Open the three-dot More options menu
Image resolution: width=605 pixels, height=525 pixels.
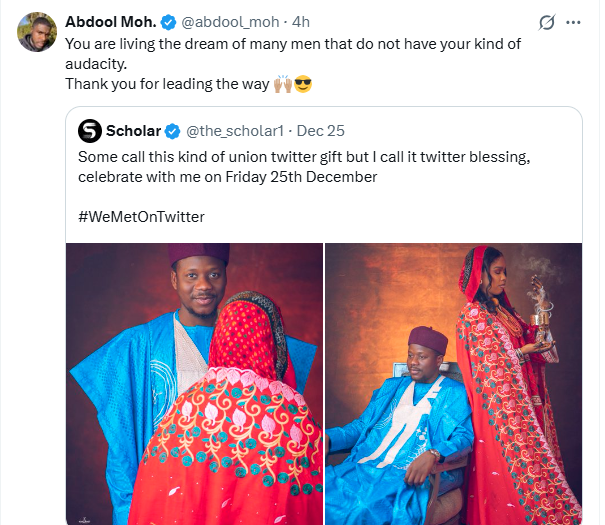(x=573, y=22)
